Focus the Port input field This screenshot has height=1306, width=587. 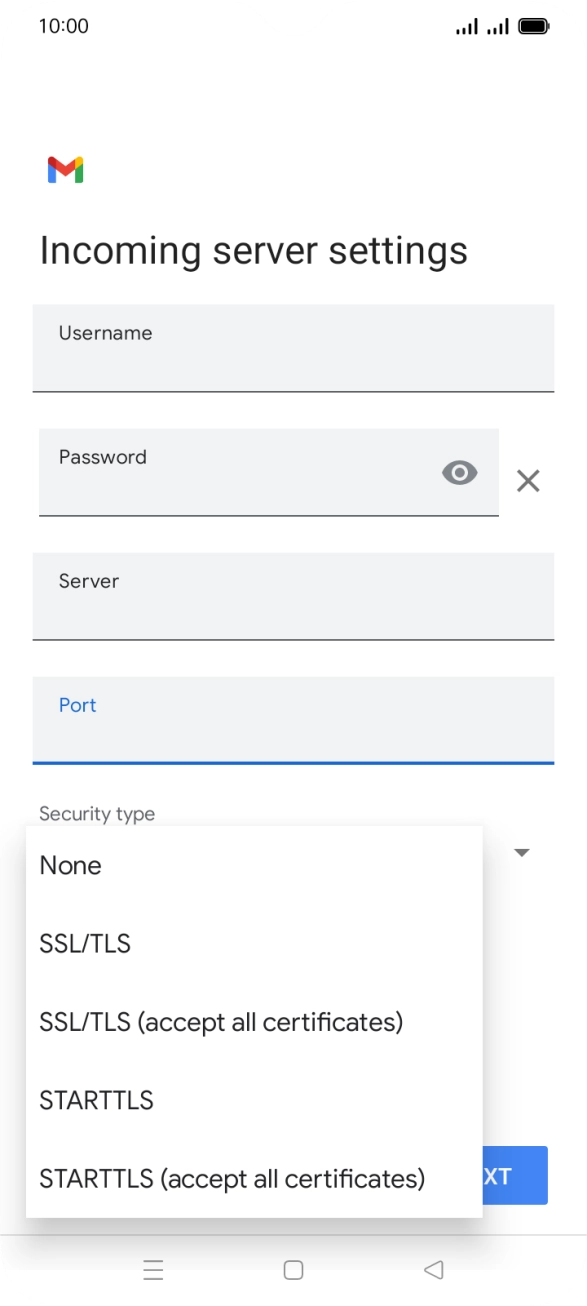(293, 720)
